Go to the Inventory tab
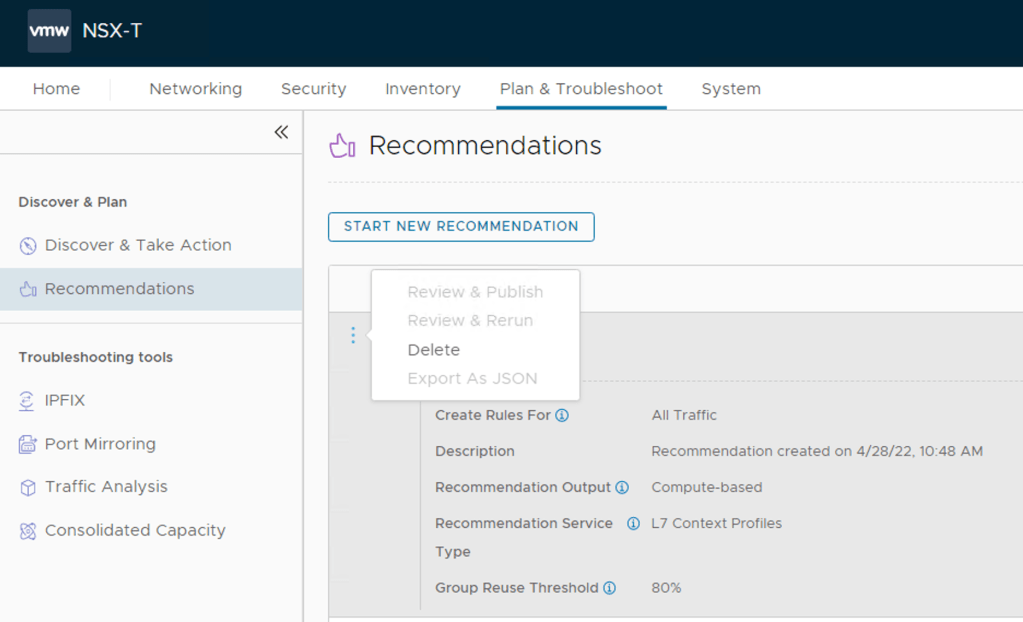This screenshot has width=1023, height=622. pos(422,89)
